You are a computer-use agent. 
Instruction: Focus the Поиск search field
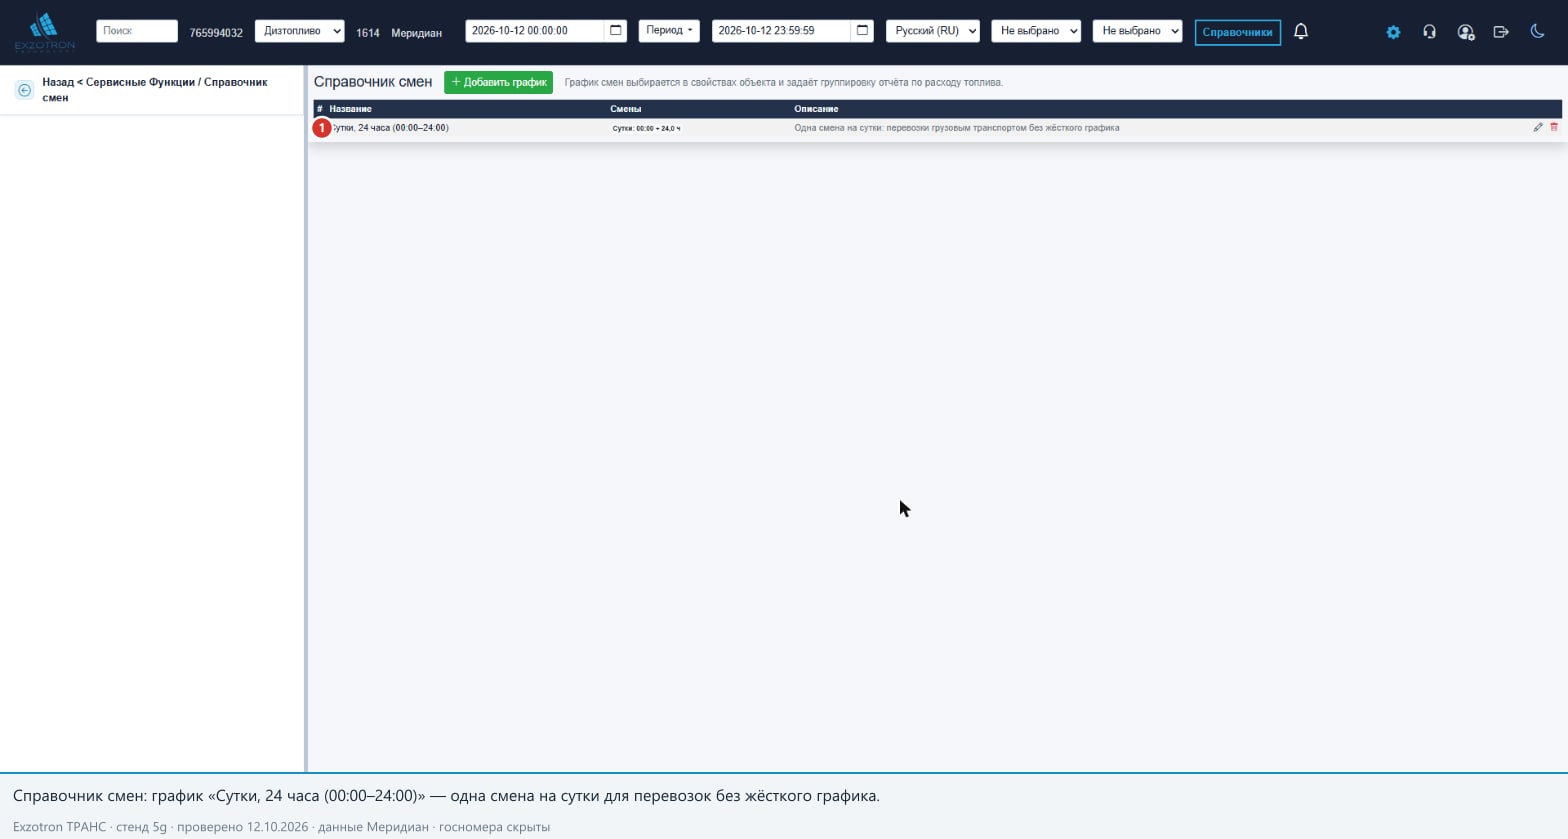click(137, 31)
